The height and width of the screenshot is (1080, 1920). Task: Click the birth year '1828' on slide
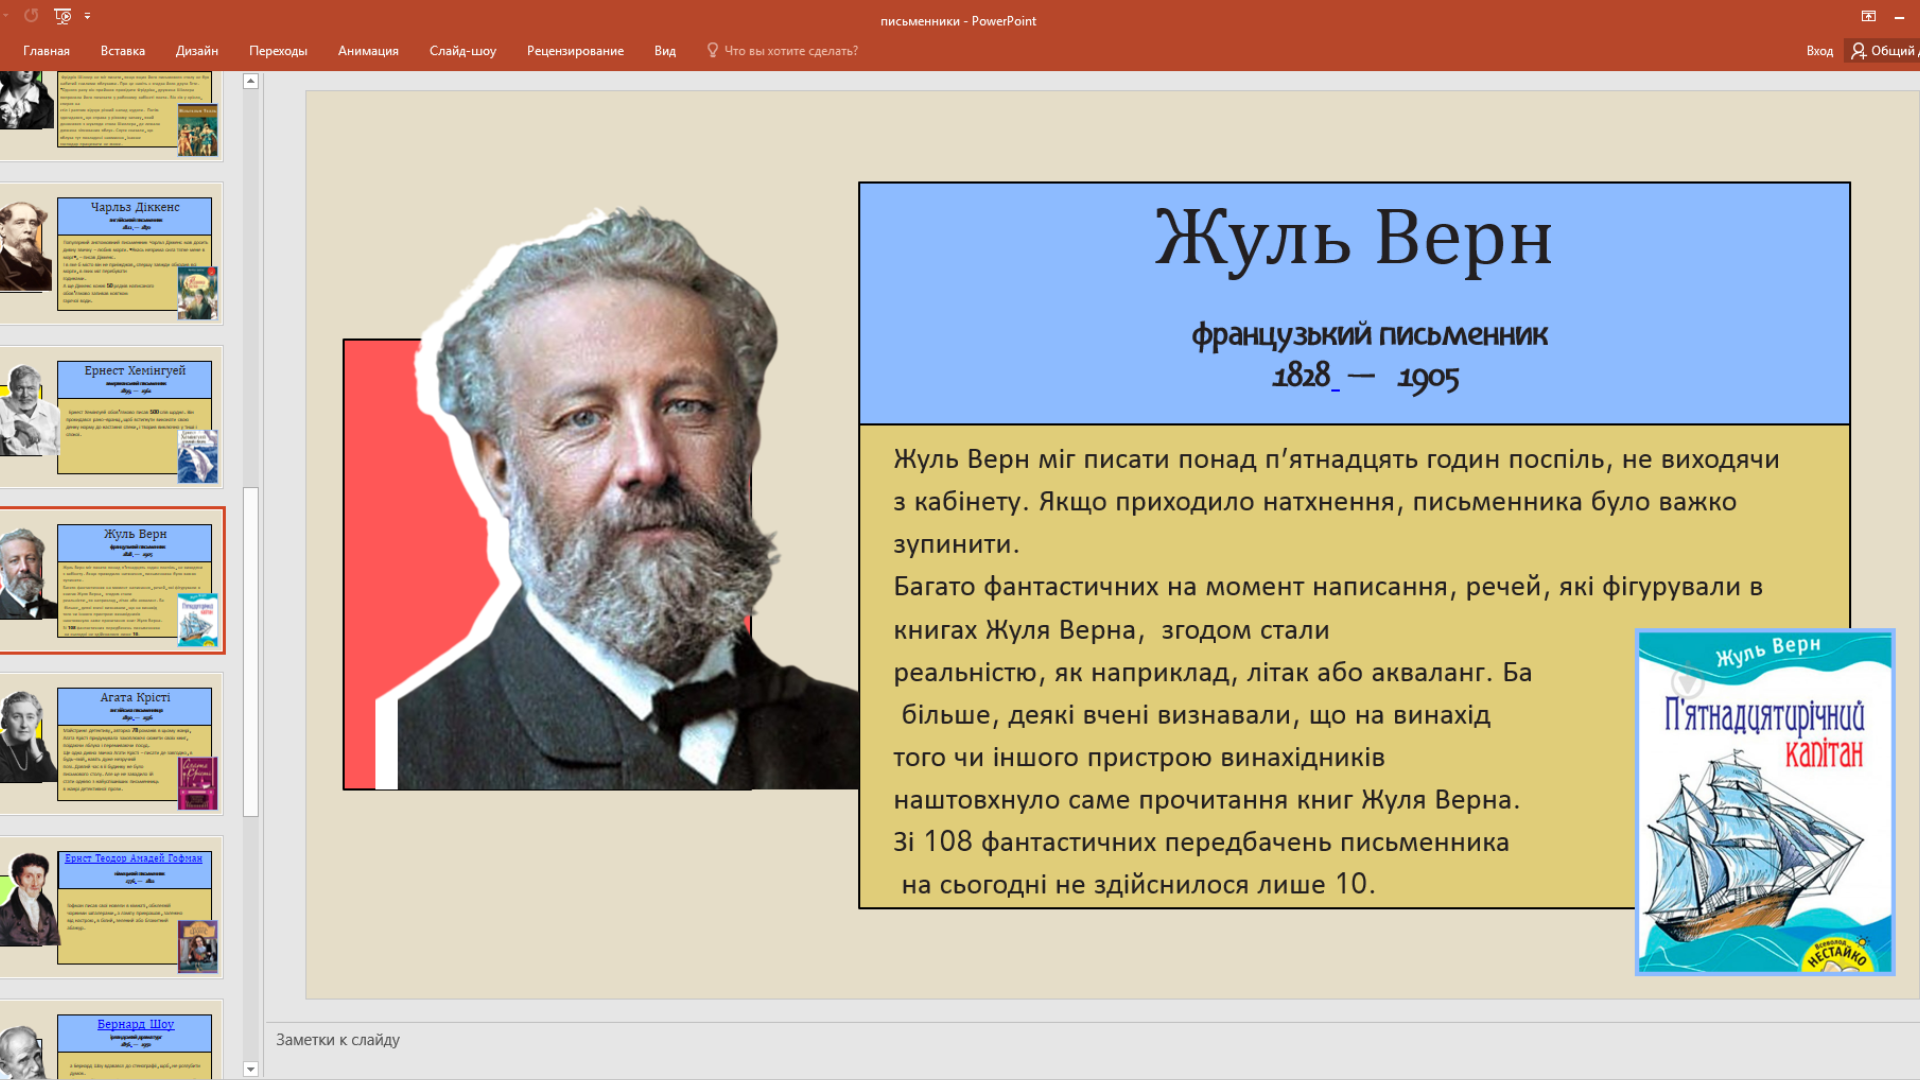(1301, 375)
